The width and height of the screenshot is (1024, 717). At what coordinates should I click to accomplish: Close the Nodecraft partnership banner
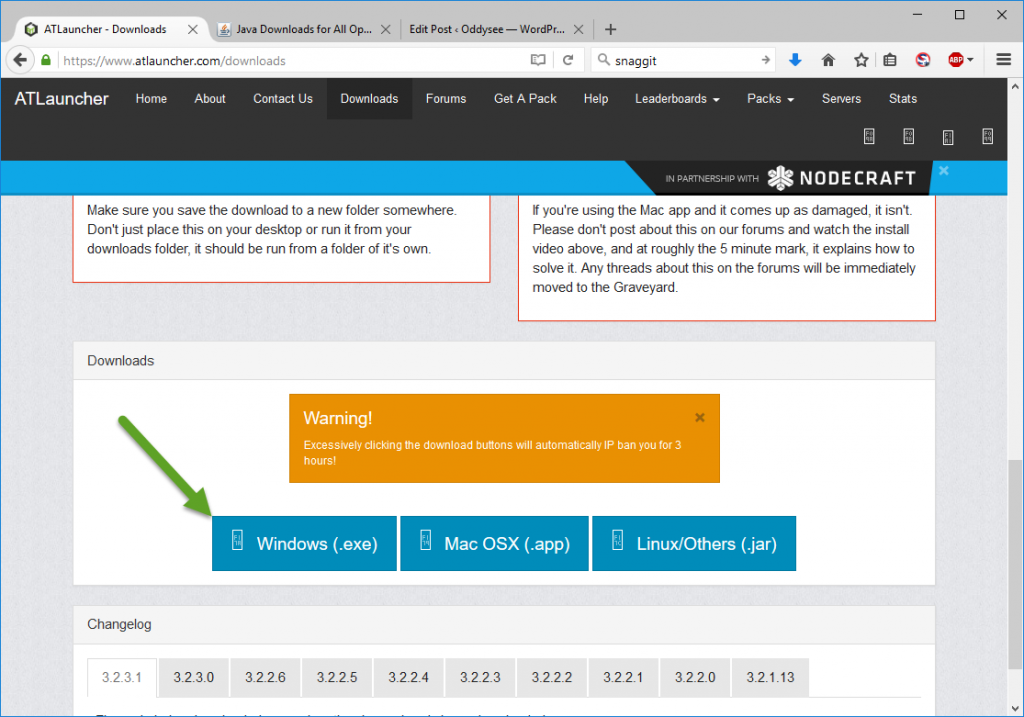pos(943,171)
